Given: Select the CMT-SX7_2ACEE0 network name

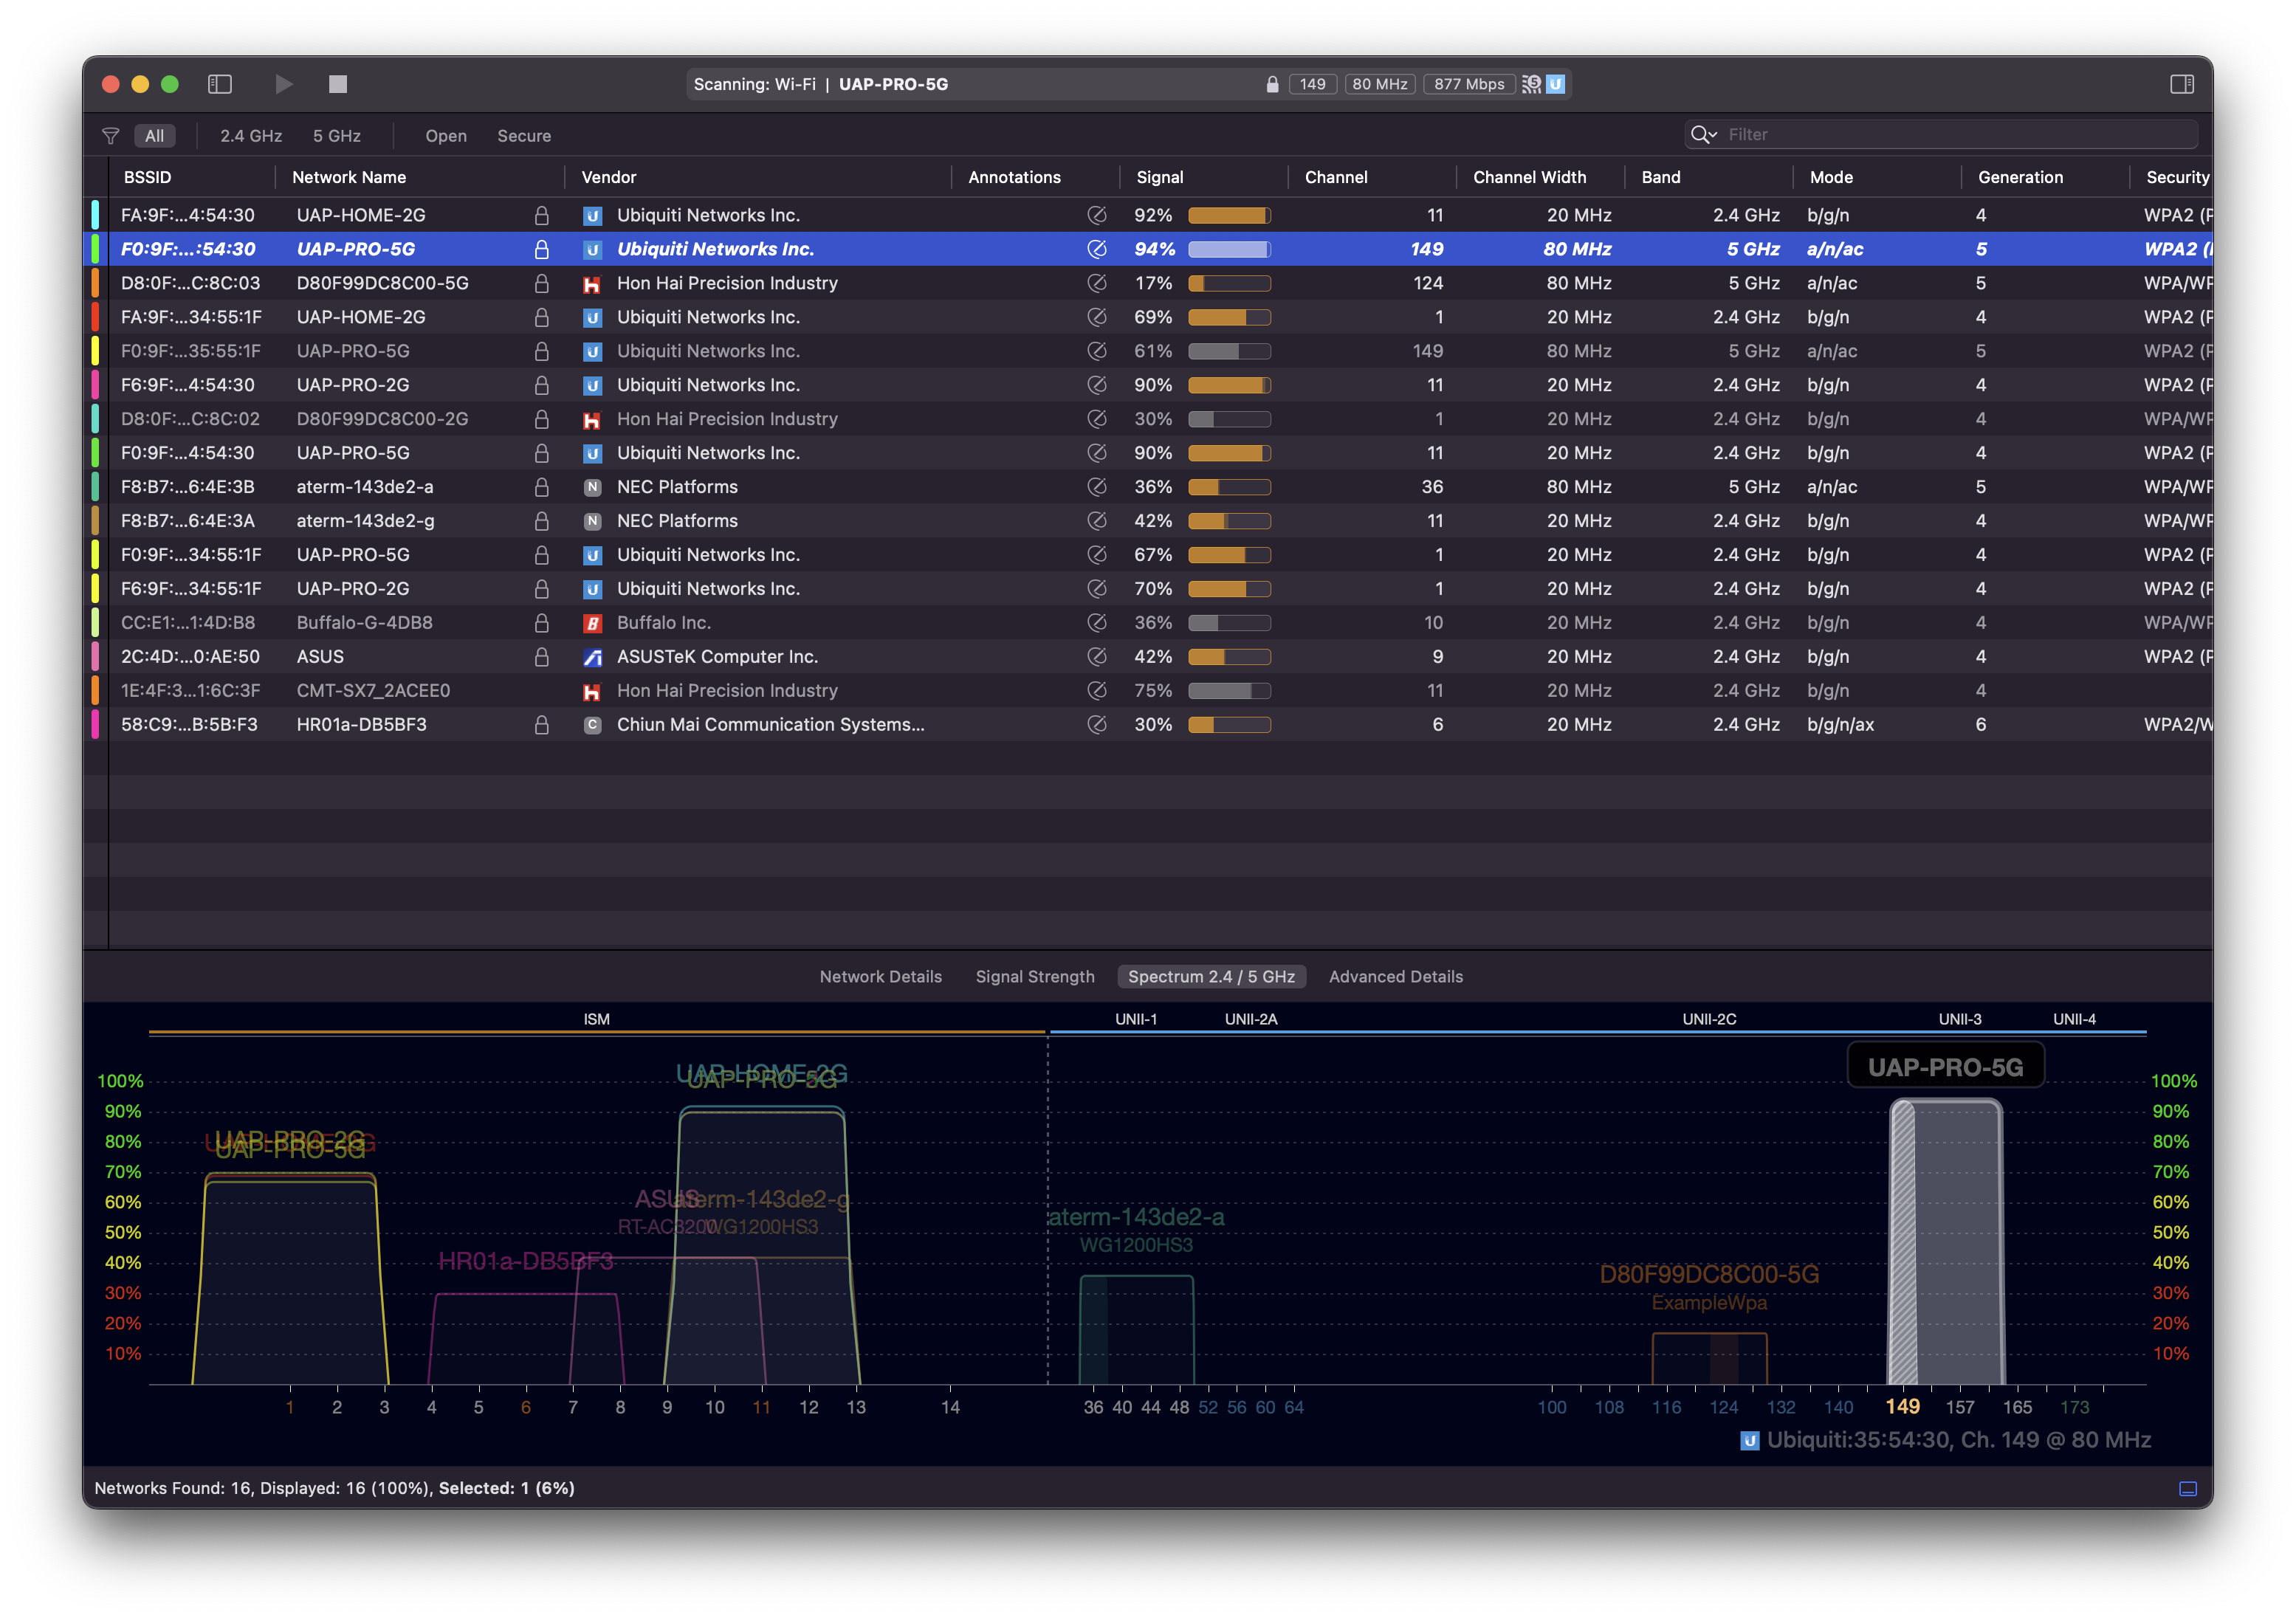Looking at the screenshot, I should tap(373, 691).
